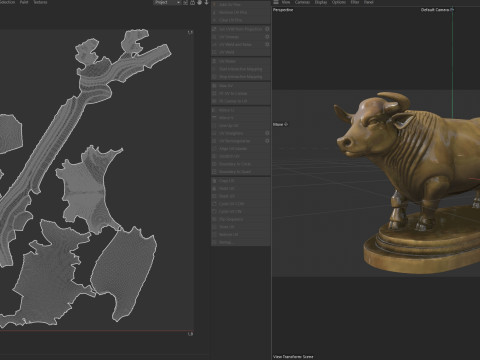Open the viewport Filter menu
480x360 pixels.
point(355,2)
